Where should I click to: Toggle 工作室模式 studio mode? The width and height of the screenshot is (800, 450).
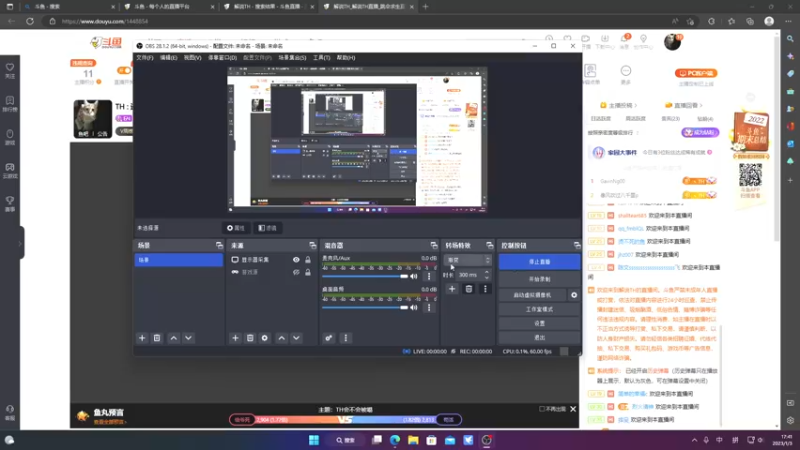(539, 309)
